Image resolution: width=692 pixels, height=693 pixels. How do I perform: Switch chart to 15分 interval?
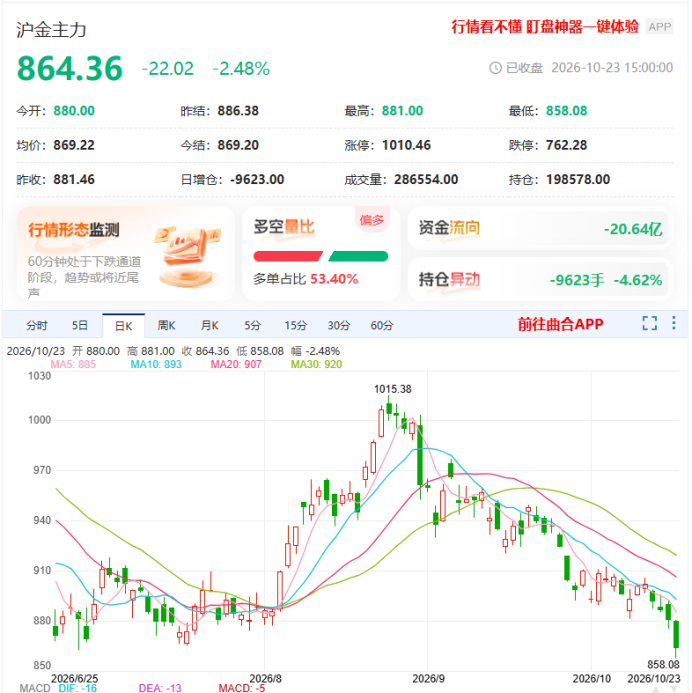tap(296, 326)
